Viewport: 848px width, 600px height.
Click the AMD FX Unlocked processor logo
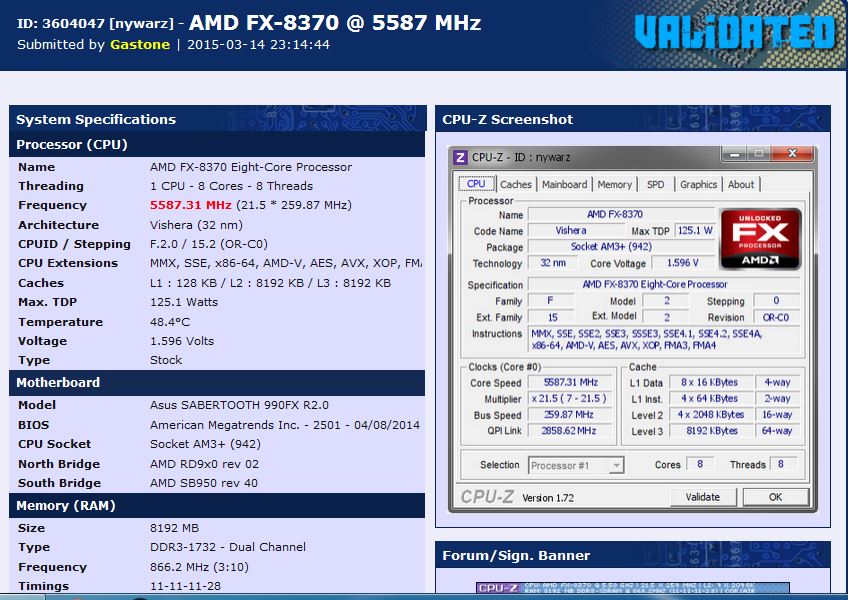(x=760, y=239)
